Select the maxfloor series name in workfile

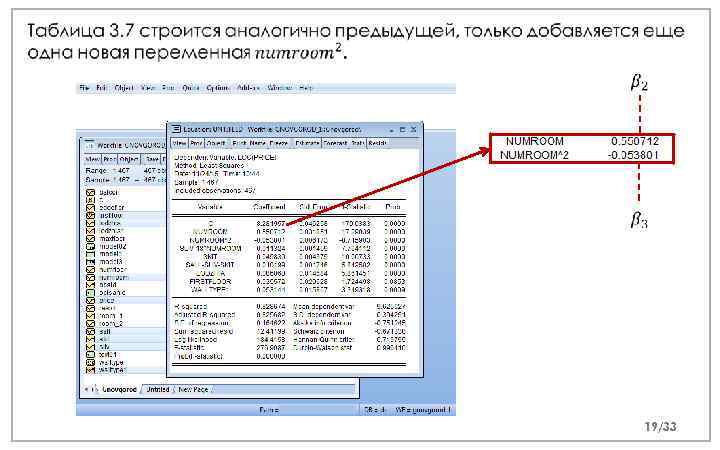pos(112,239)
